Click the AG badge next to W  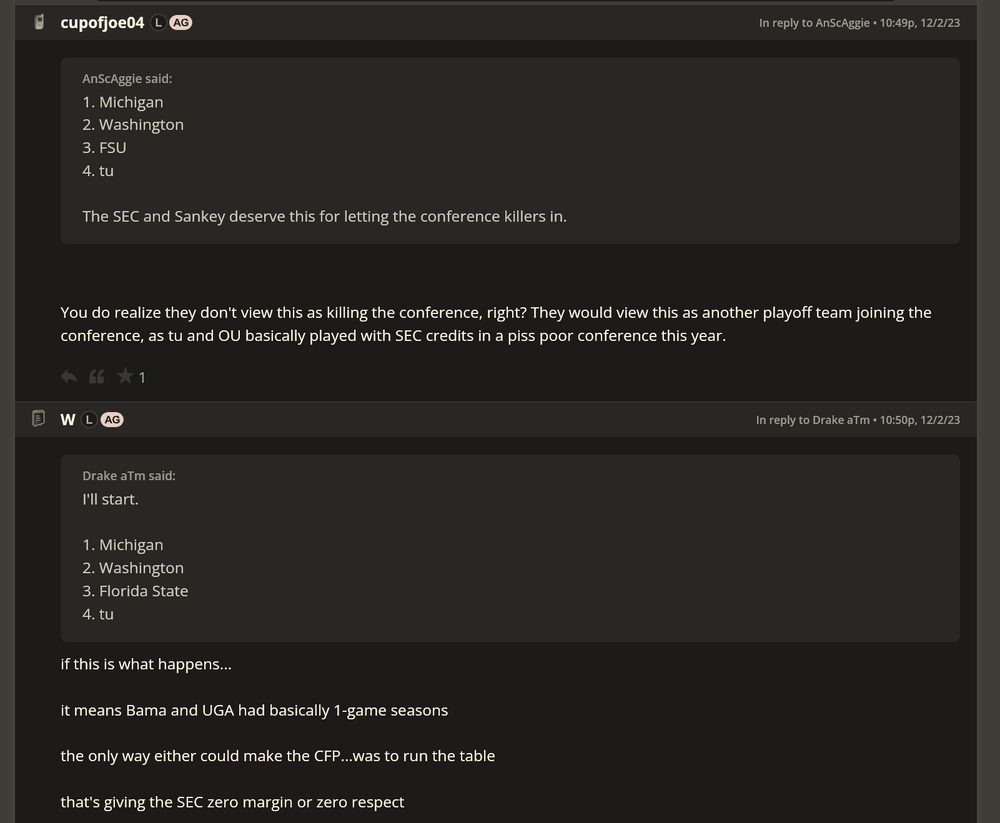112,420
